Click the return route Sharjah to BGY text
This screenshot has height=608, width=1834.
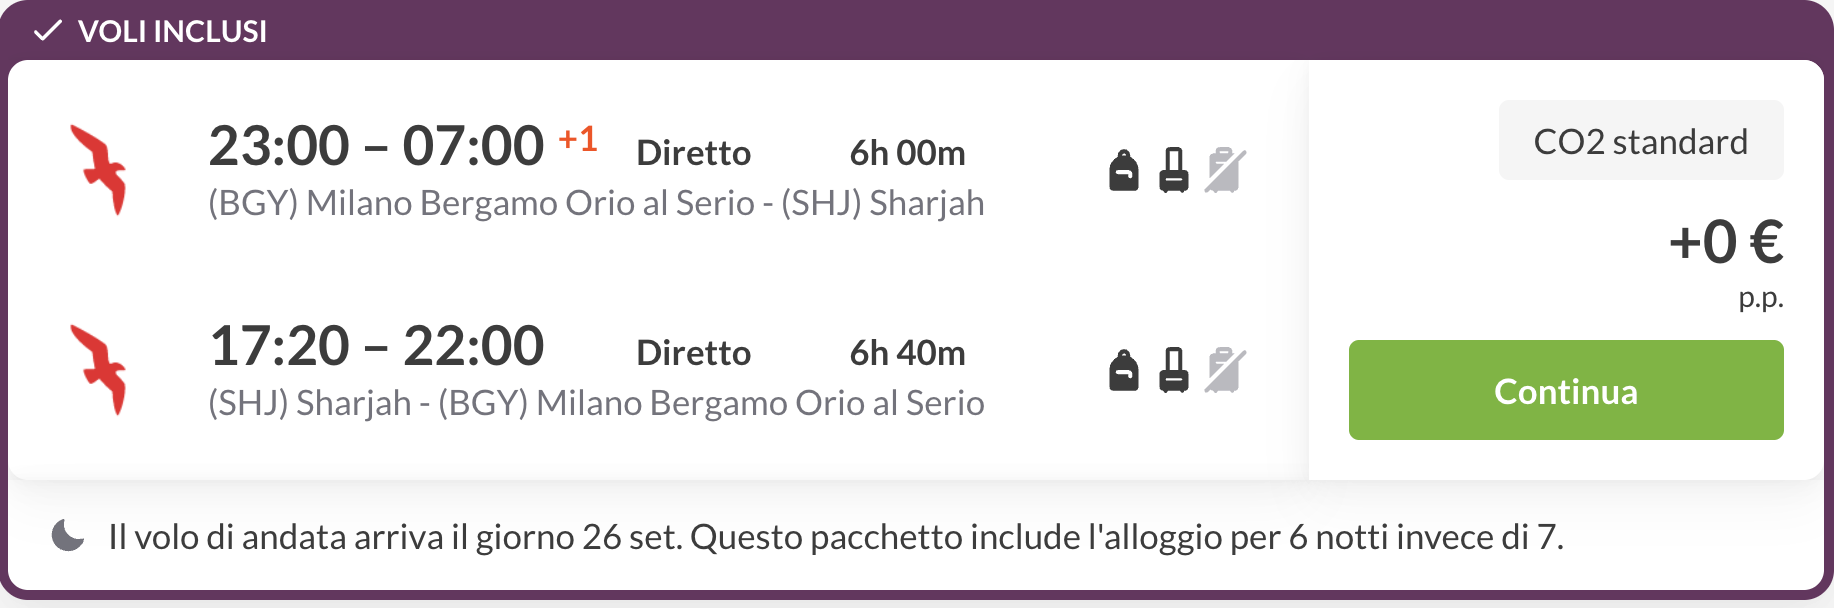coord(596,403)
